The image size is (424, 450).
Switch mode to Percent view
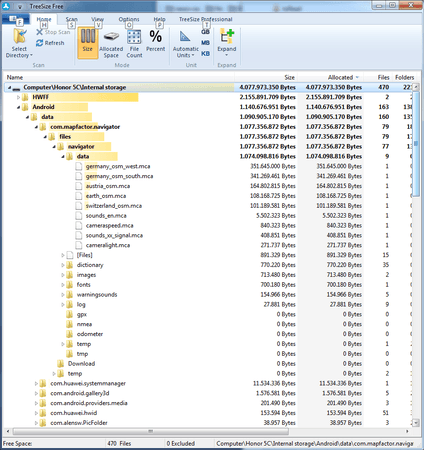(x=155, y=41)
